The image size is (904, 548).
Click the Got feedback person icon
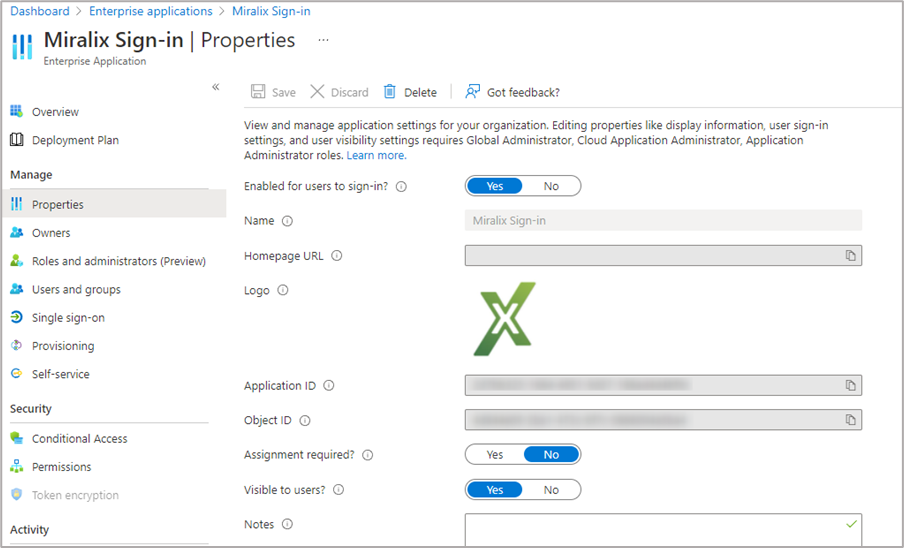click(472, 92)
